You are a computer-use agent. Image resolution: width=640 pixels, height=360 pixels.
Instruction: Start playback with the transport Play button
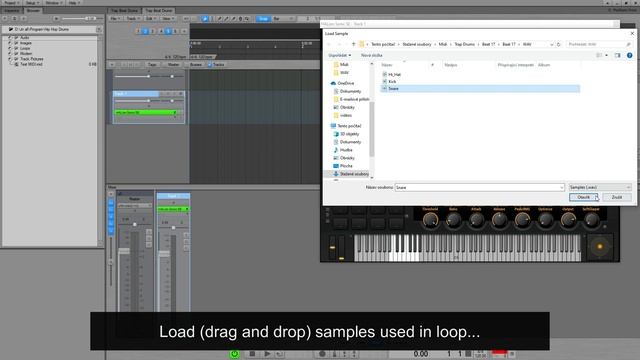pos(267,354)
